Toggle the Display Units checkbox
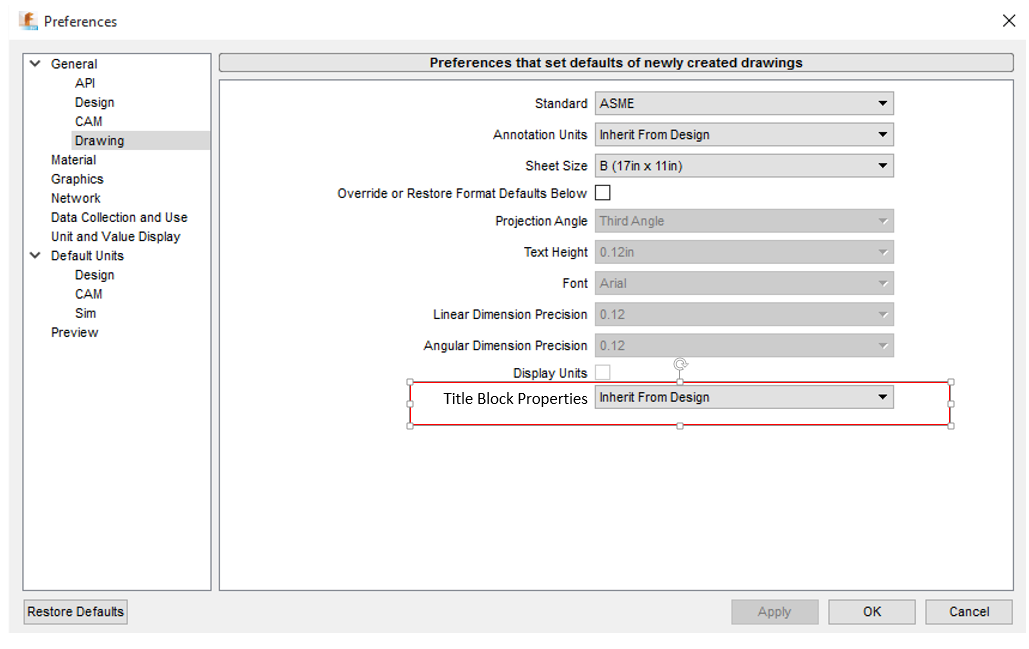The width and height of the screenshot is (1029, 649). [x=602, y=373]
